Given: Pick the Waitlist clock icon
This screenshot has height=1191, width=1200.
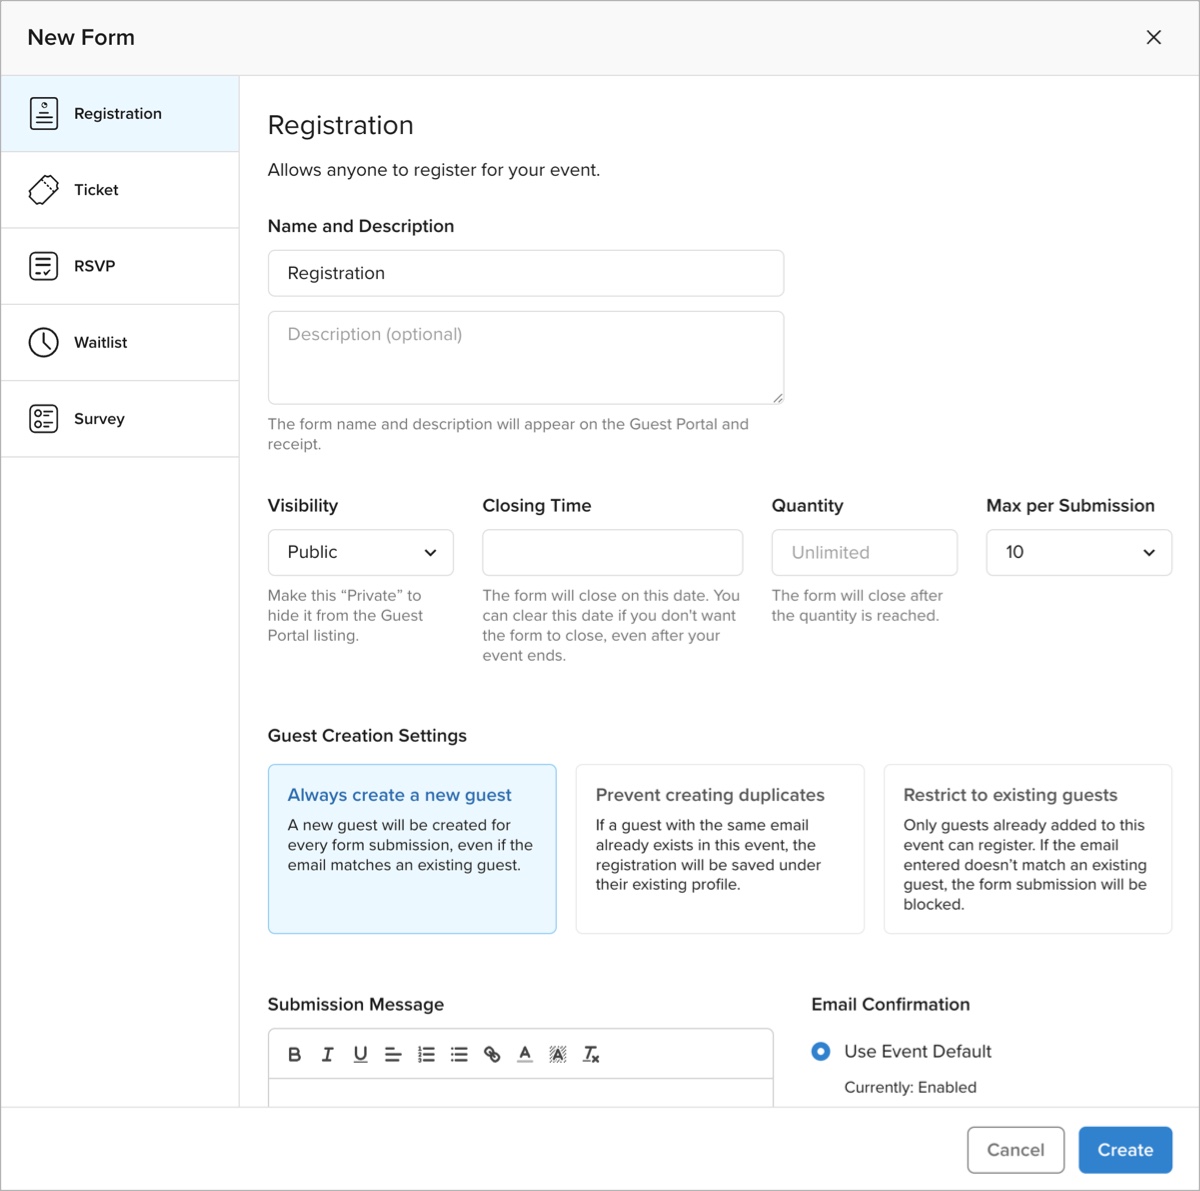Looking at the screenshot, I should pos(44,342).
